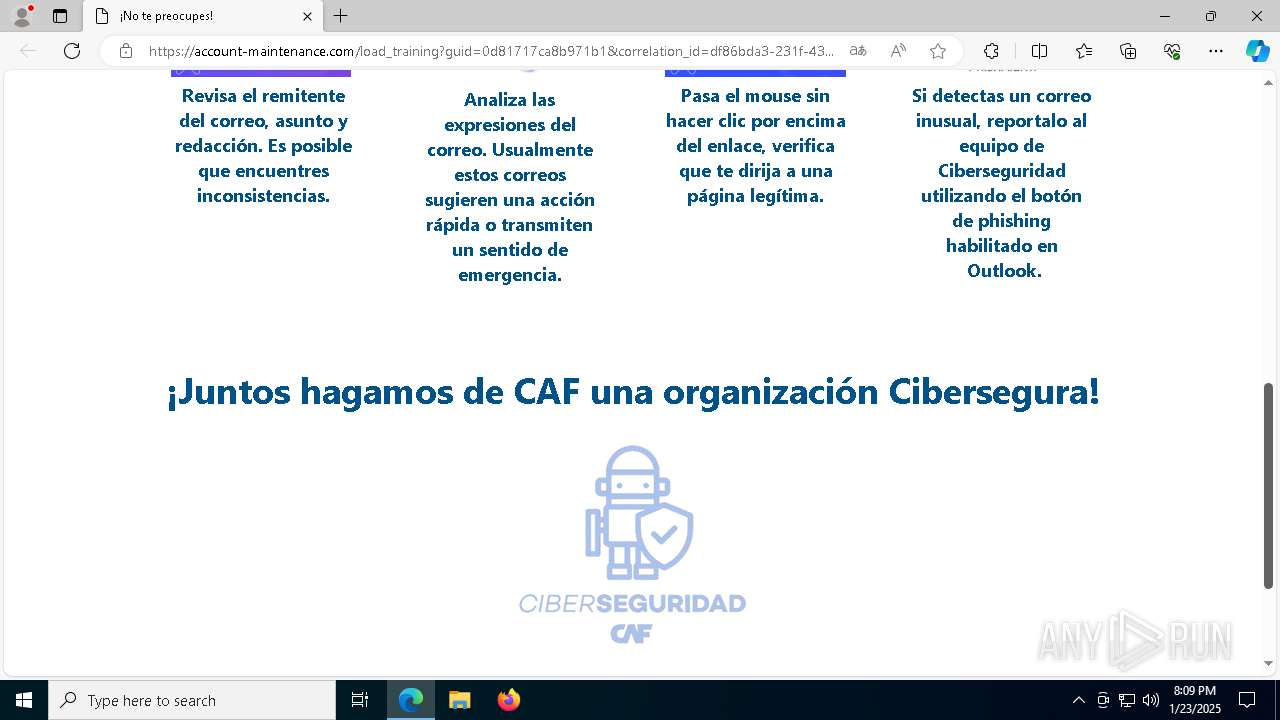This screenshot has height=720, width=1280.
Task: Select the '¡No te preocupes!' tab
Action: coord(202,16)
